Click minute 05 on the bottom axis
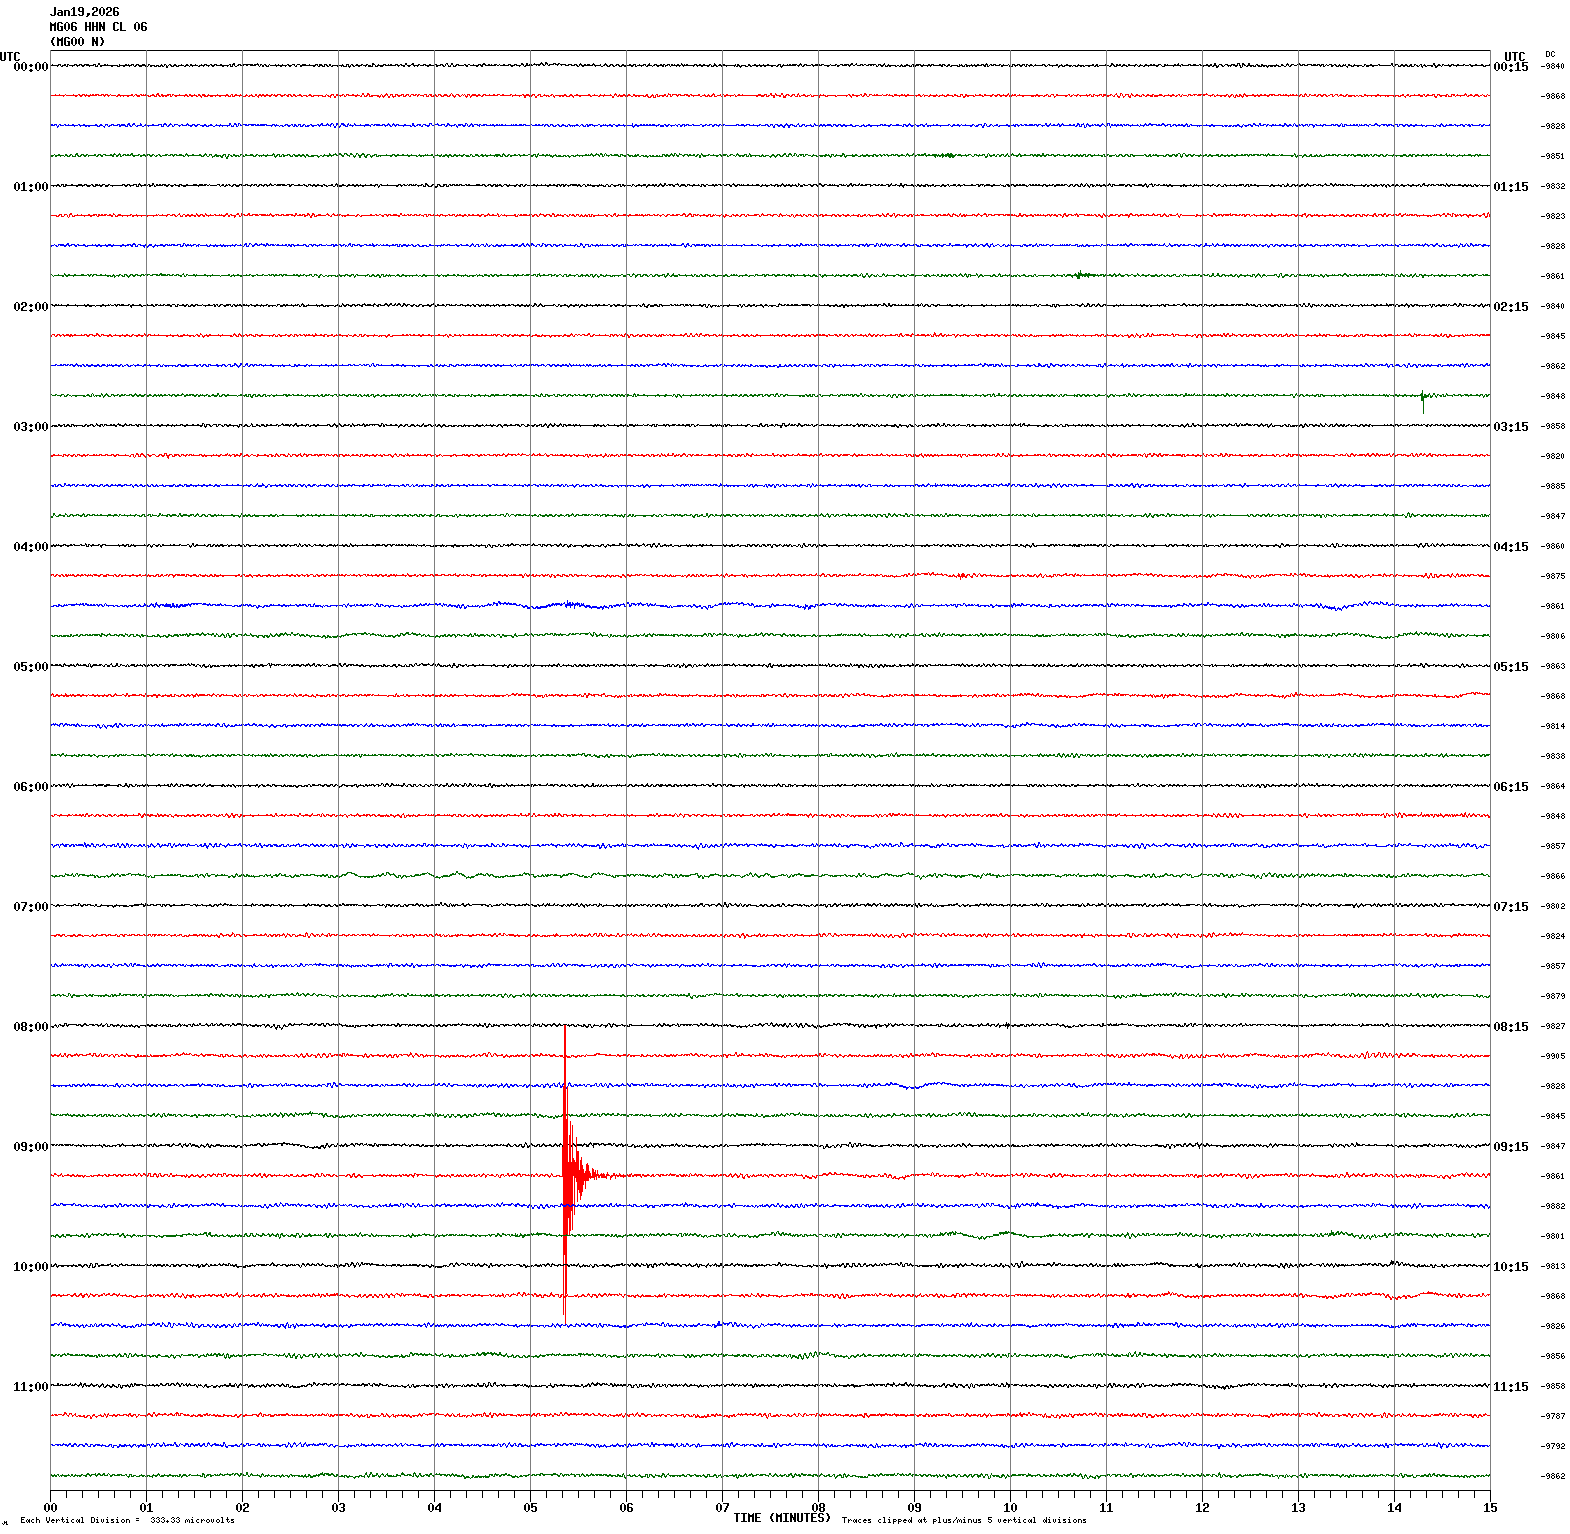Screen dimensions: 1570x1534 530,1508
